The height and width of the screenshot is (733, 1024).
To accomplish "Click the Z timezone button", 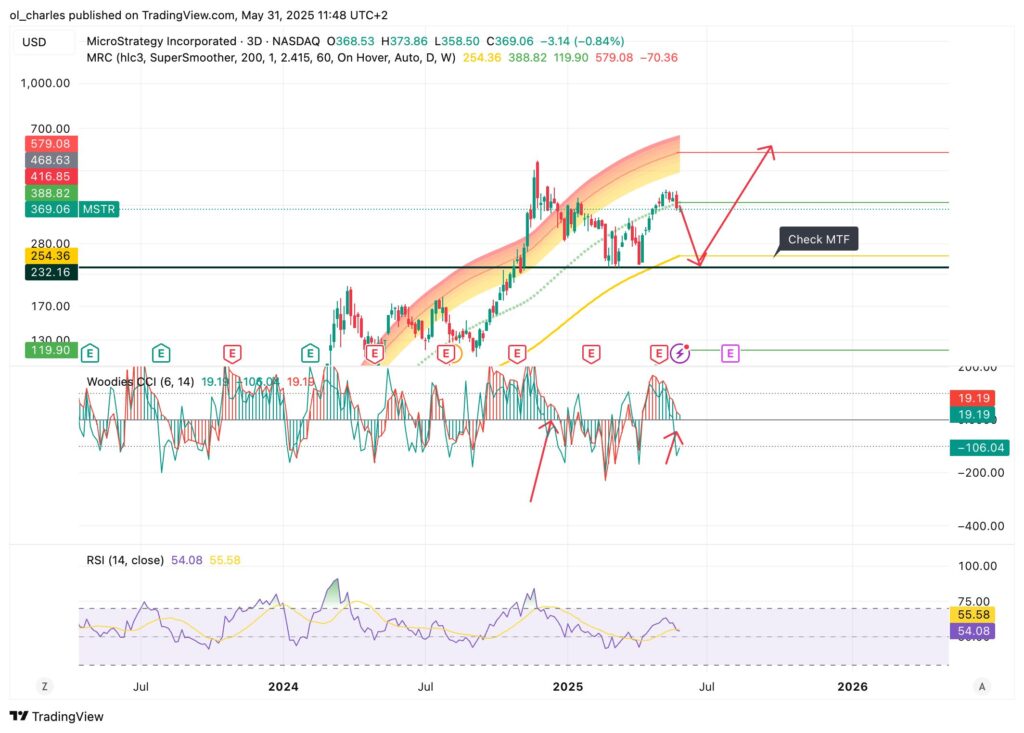I will [x=44, y=686].
